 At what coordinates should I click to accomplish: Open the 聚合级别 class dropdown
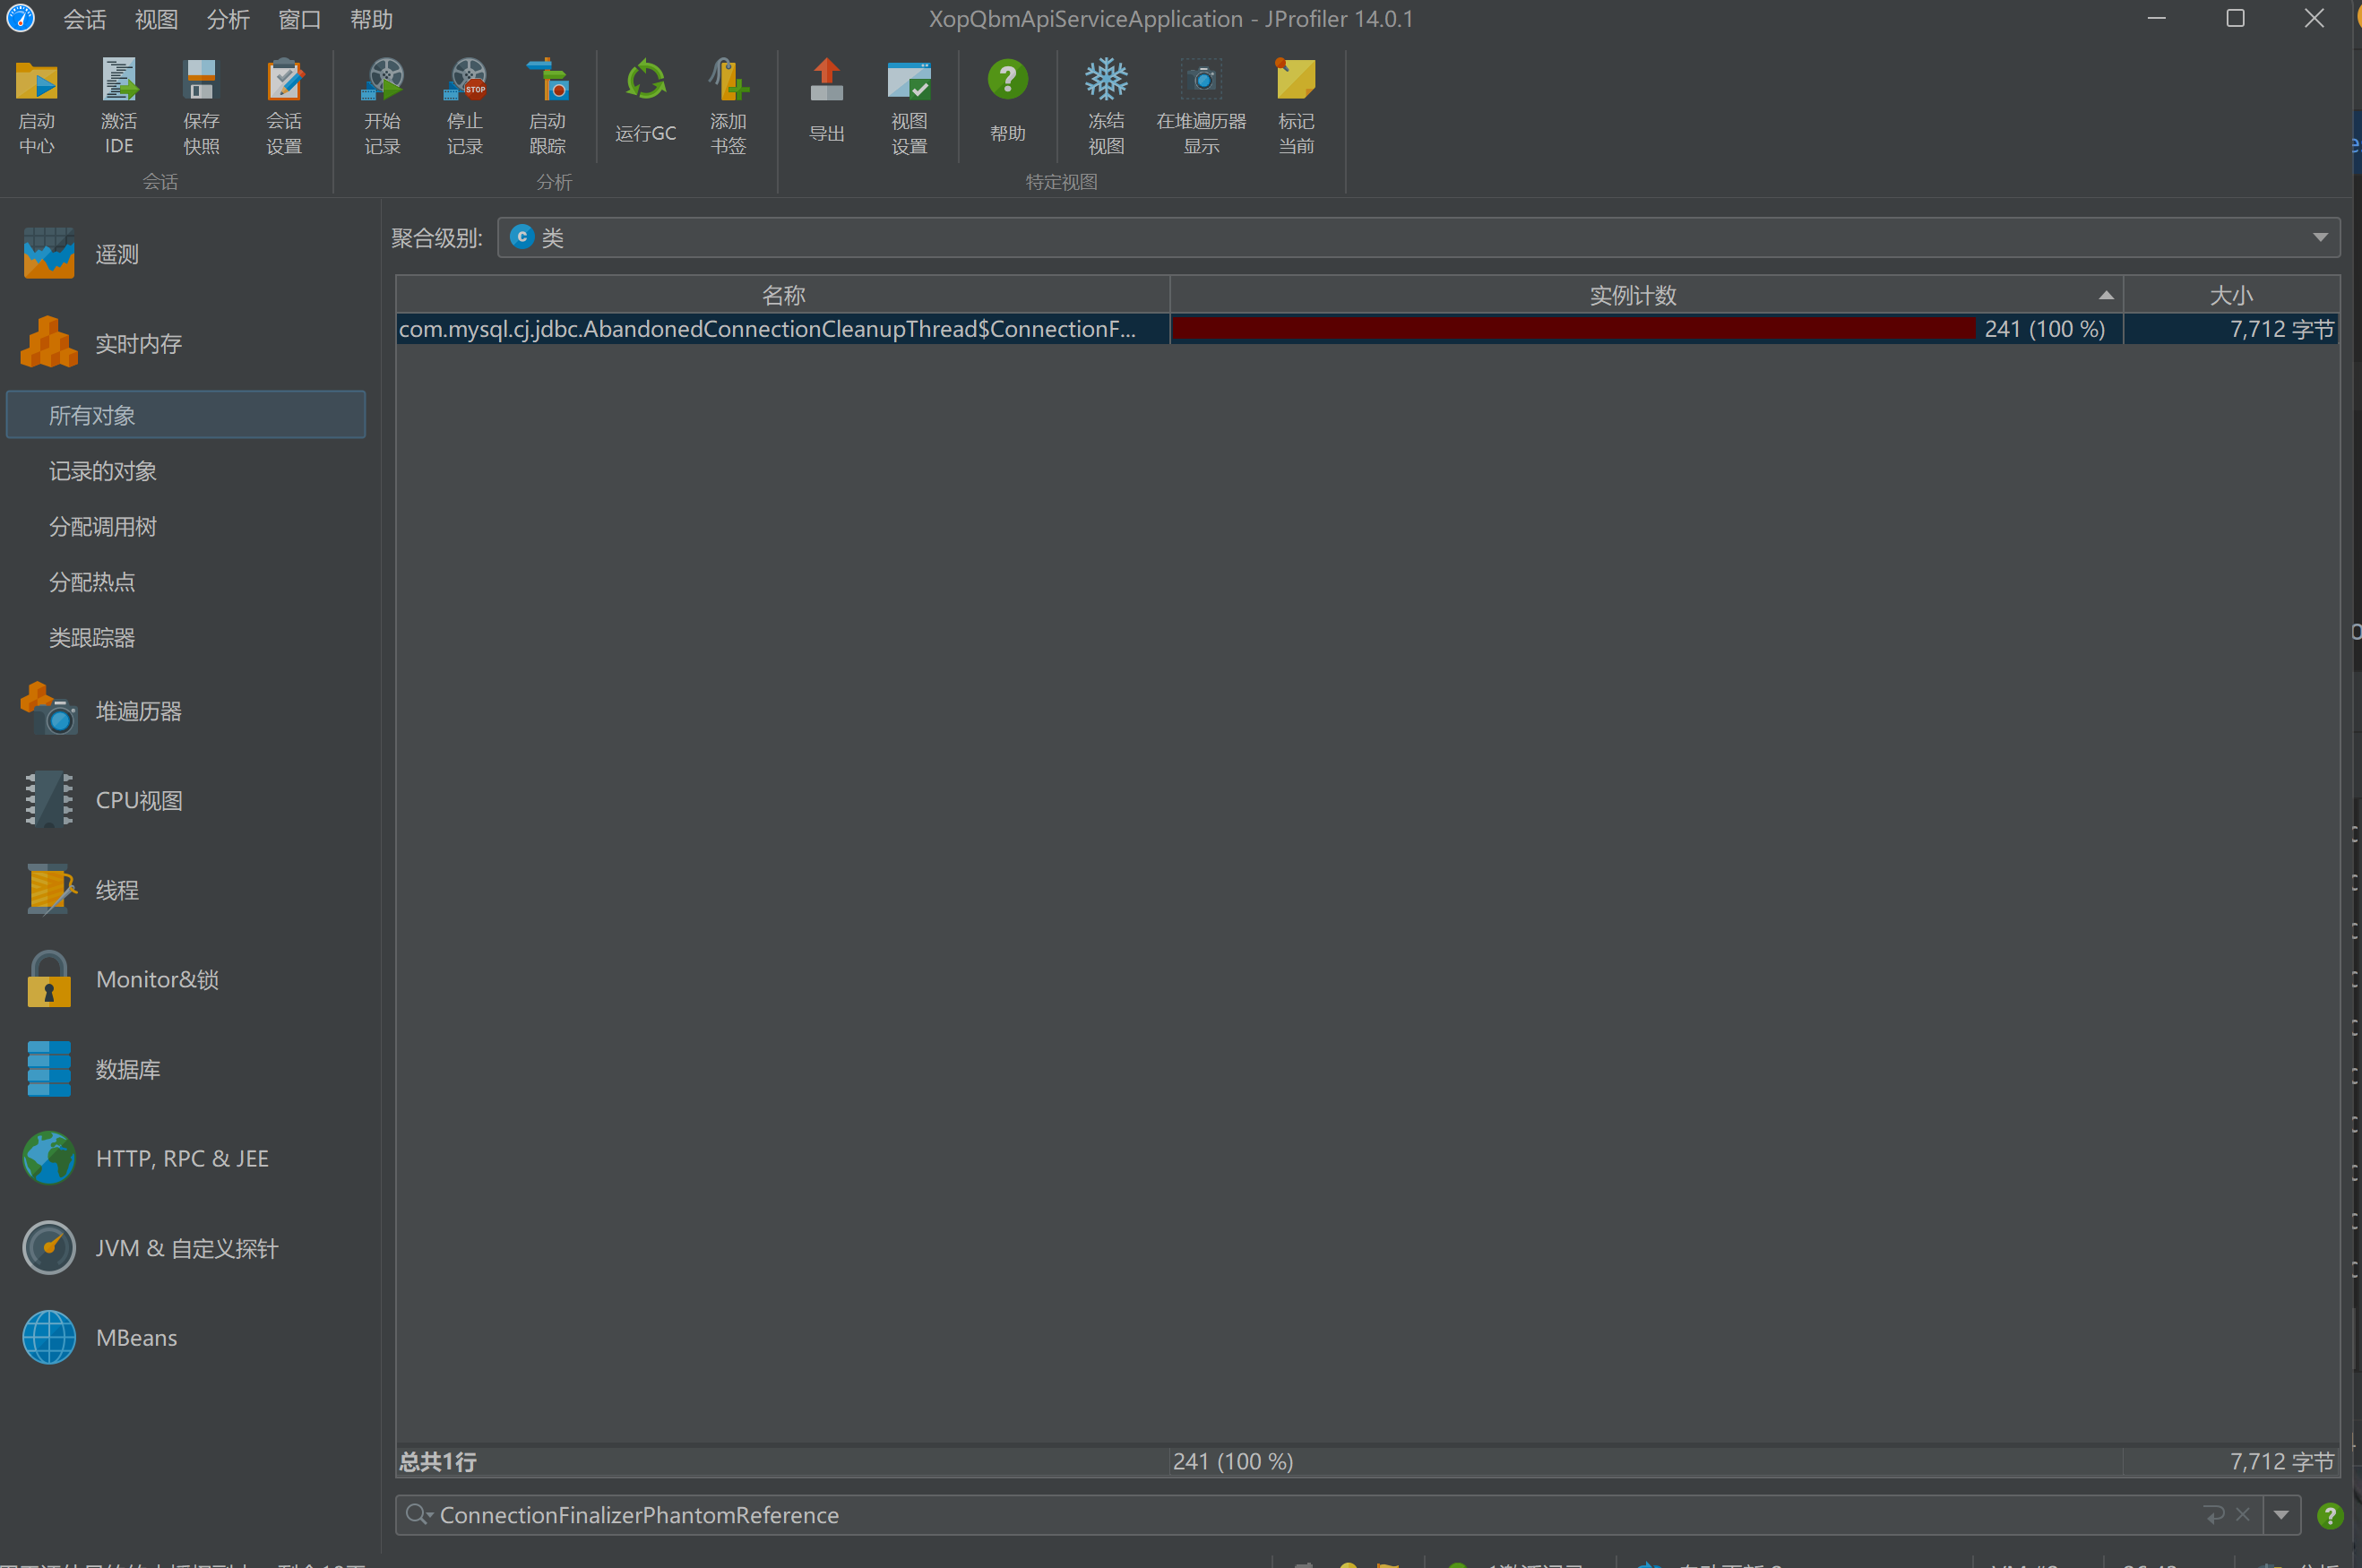1418,238
